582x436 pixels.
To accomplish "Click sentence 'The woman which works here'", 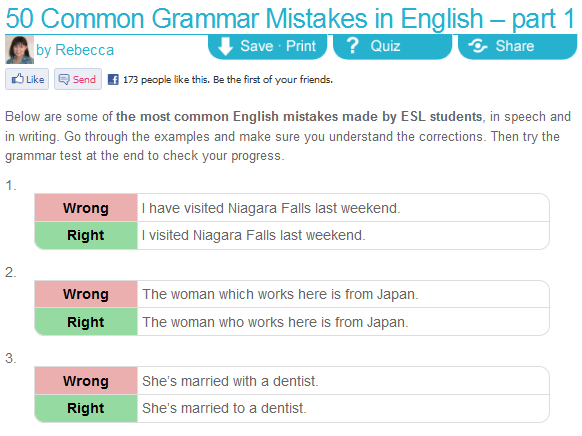I will (280, 294).
